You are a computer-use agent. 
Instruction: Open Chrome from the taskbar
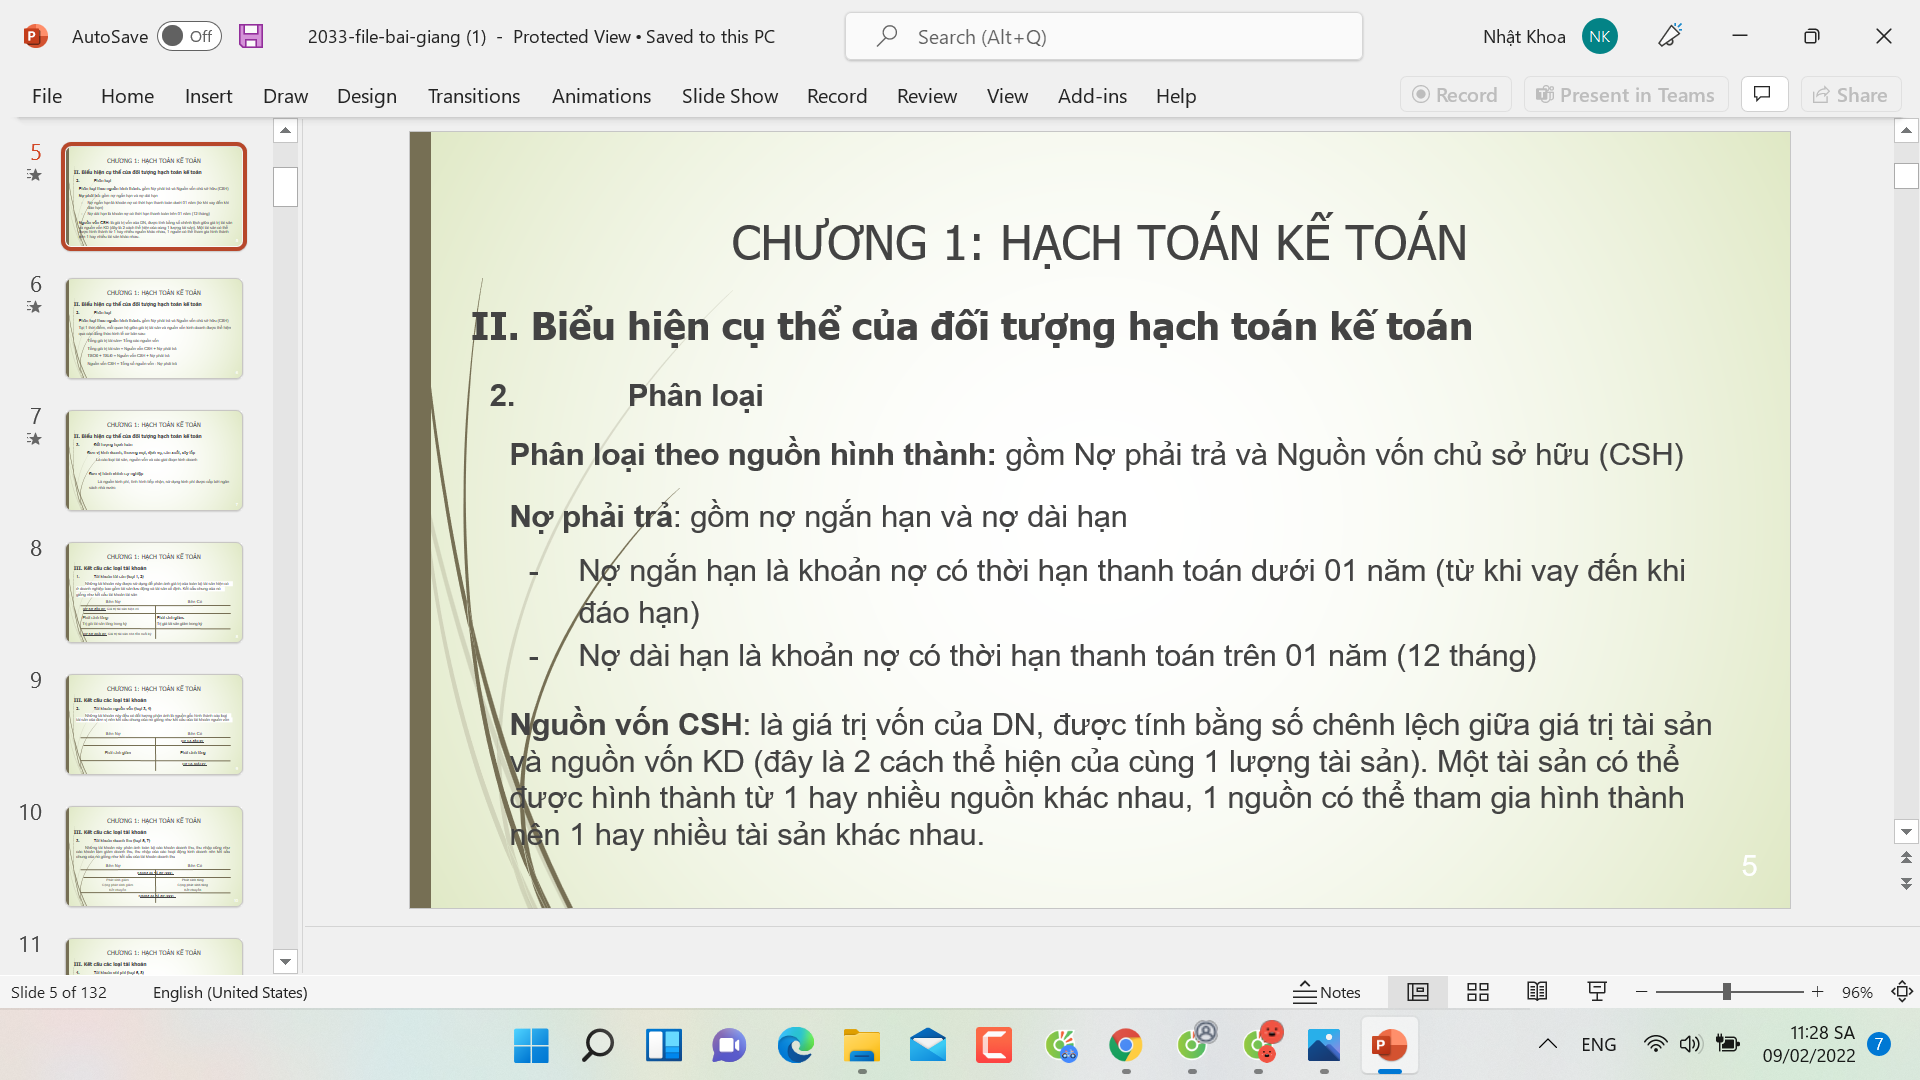1125,1046
